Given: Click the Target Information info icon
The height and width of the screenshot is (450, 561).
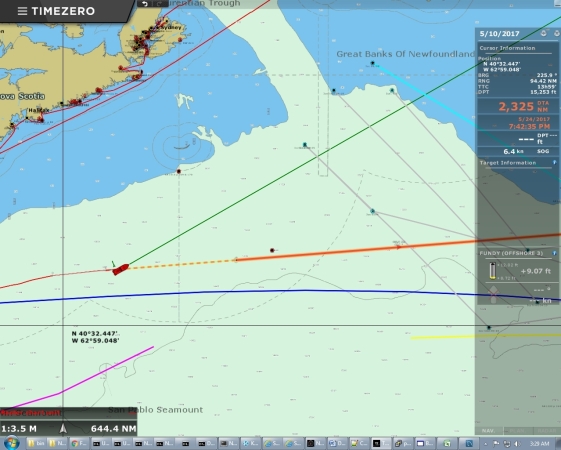Looking at the screenshot, I should [555, 163].
